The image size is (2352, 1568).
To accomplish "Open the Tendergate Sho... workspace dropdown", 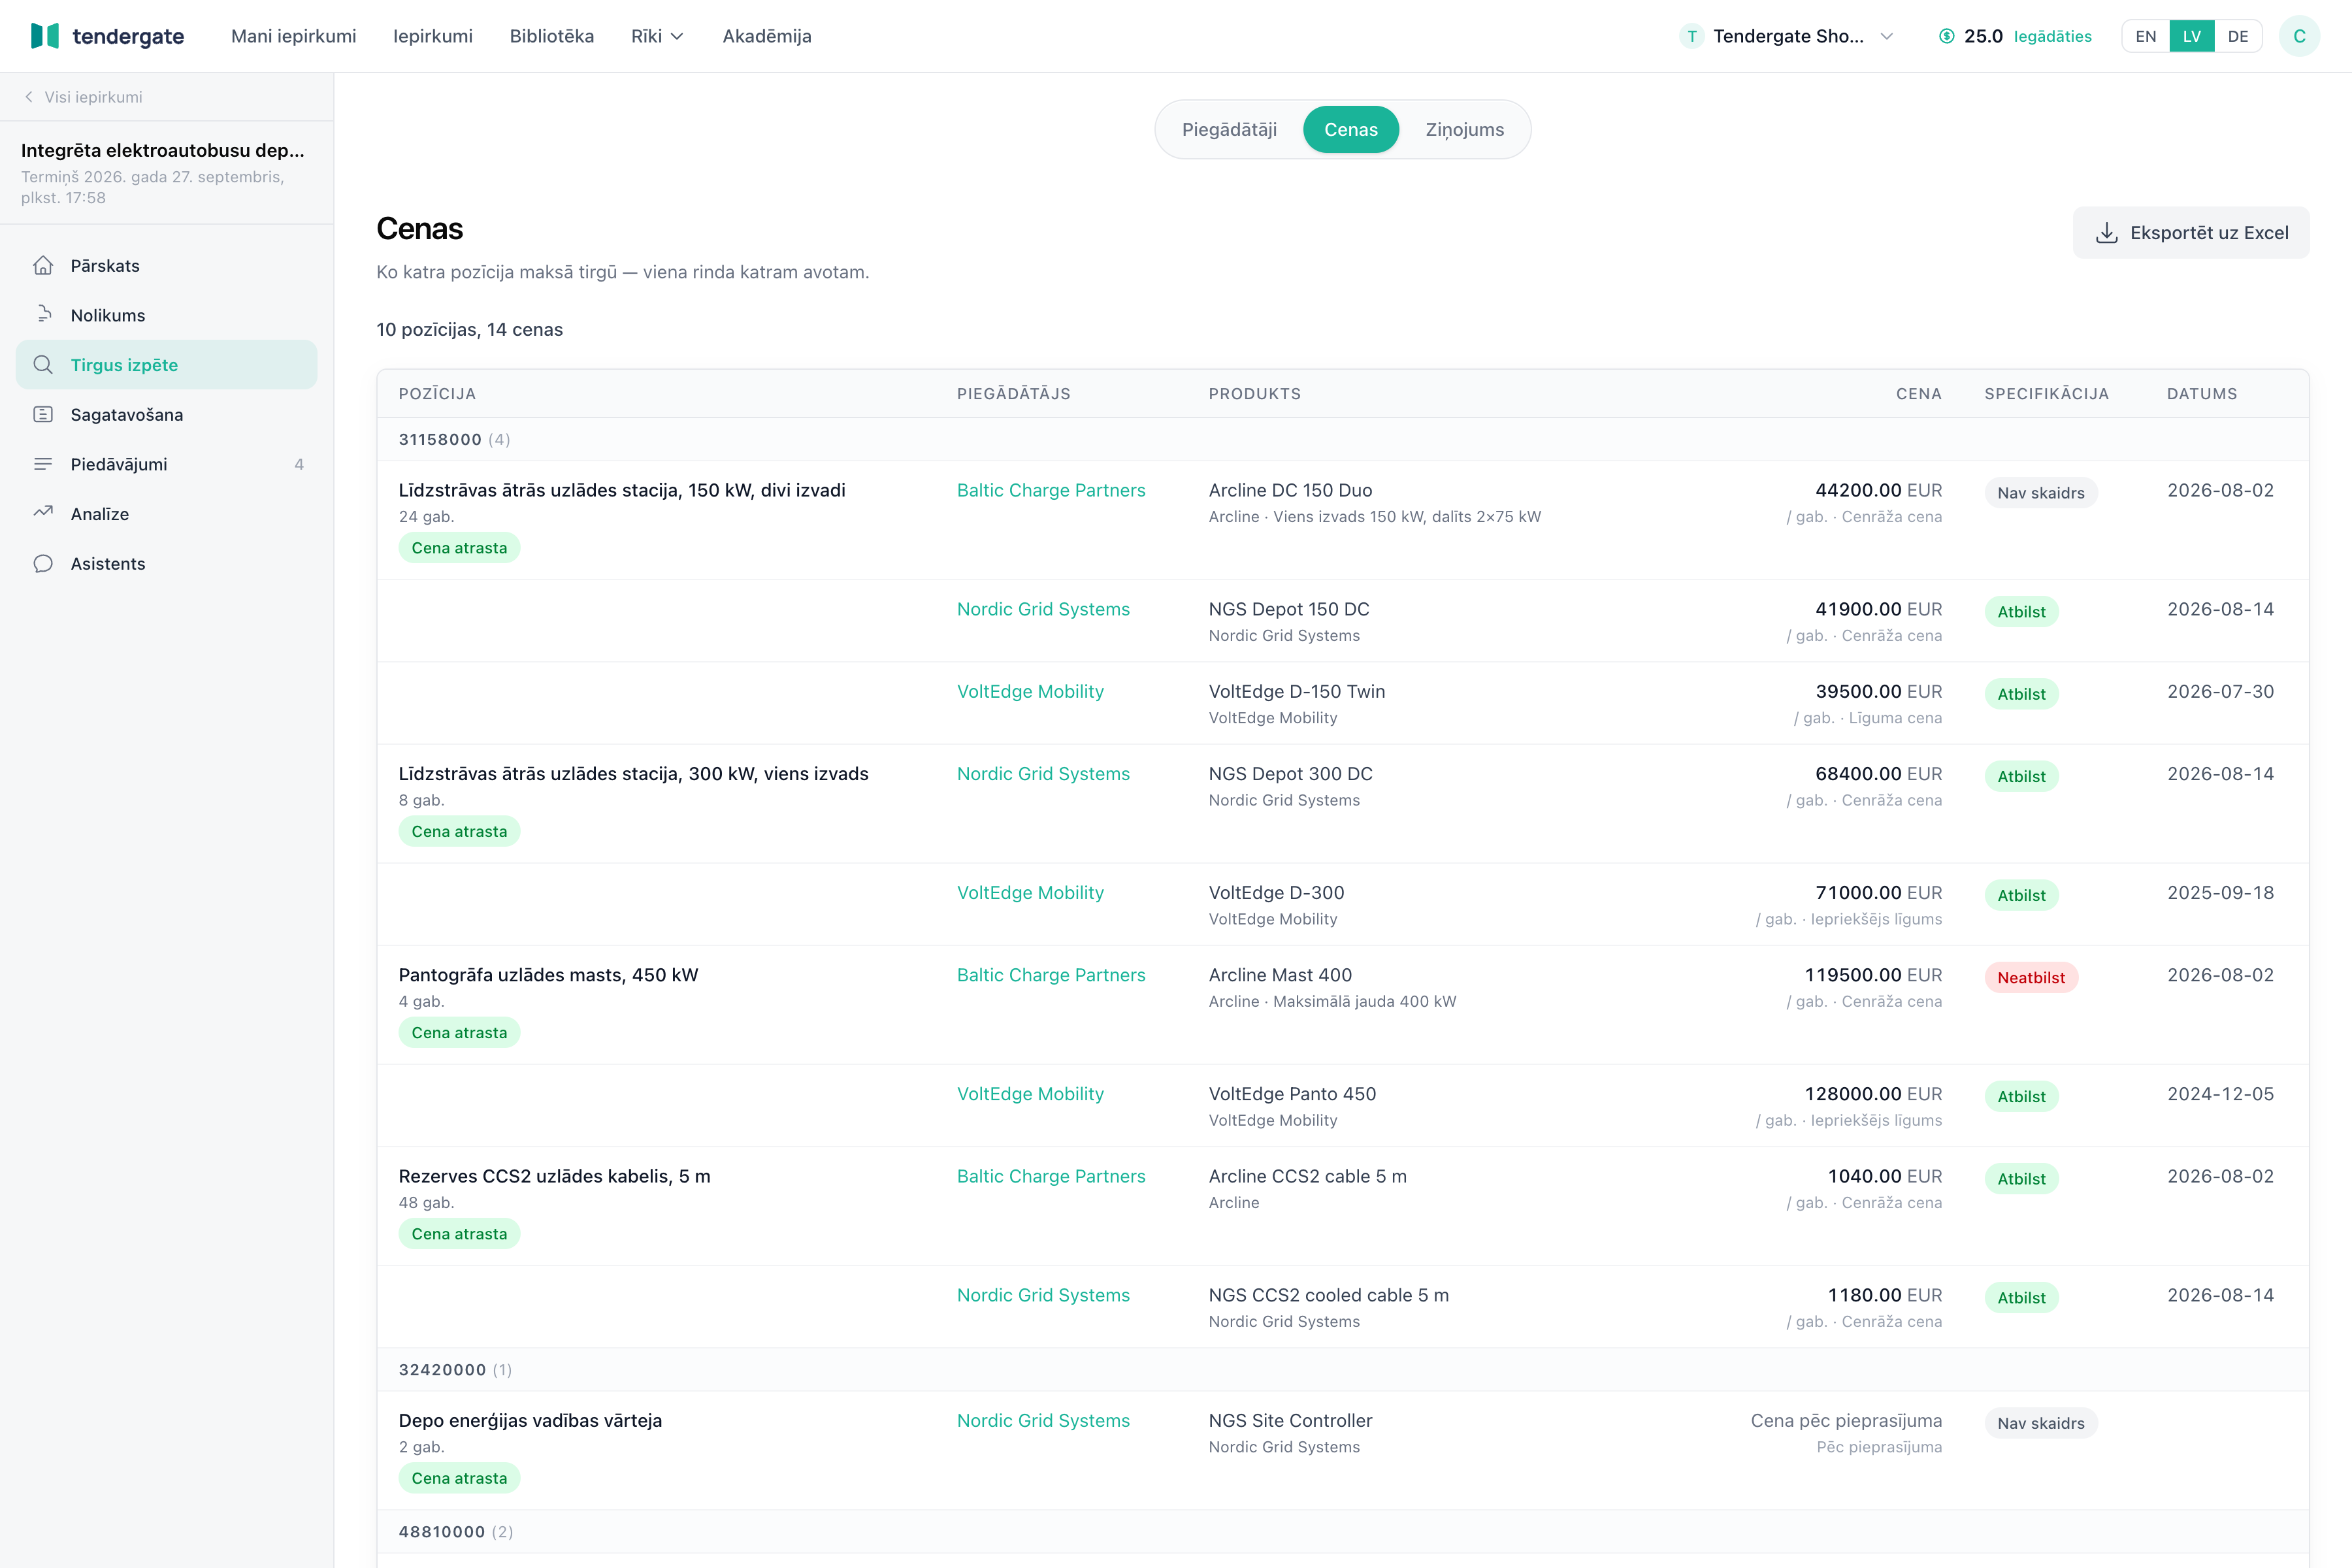I will coord(1786,36).
